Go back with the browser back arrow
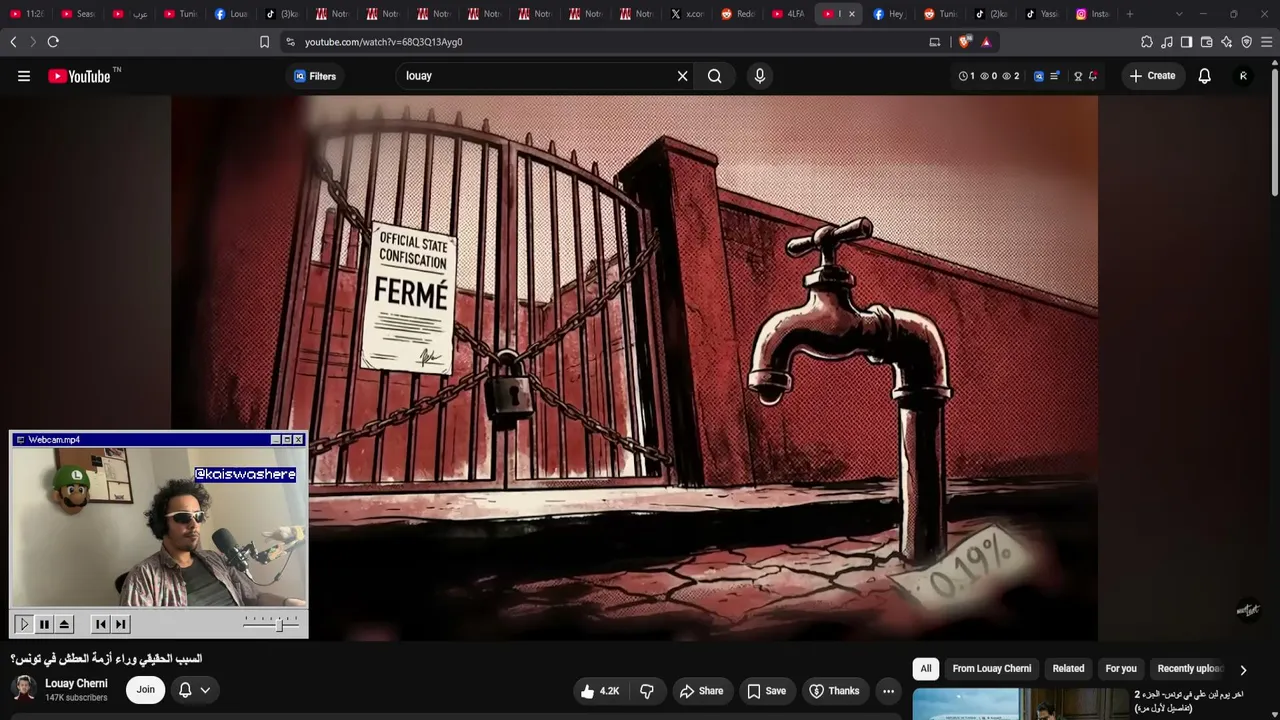Image resolution: width=1280 pixels, height=720 pixels. click(13, 42)
